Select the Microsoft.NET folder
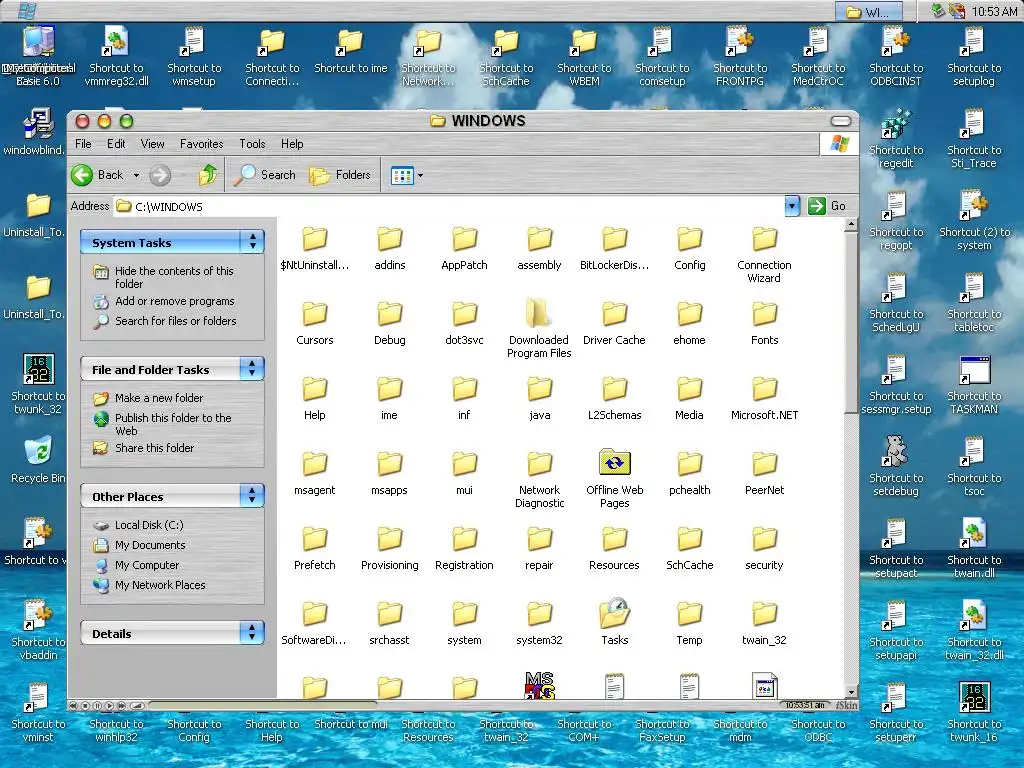This screenshot has height=768, width=1024. [x=764, y=389]
